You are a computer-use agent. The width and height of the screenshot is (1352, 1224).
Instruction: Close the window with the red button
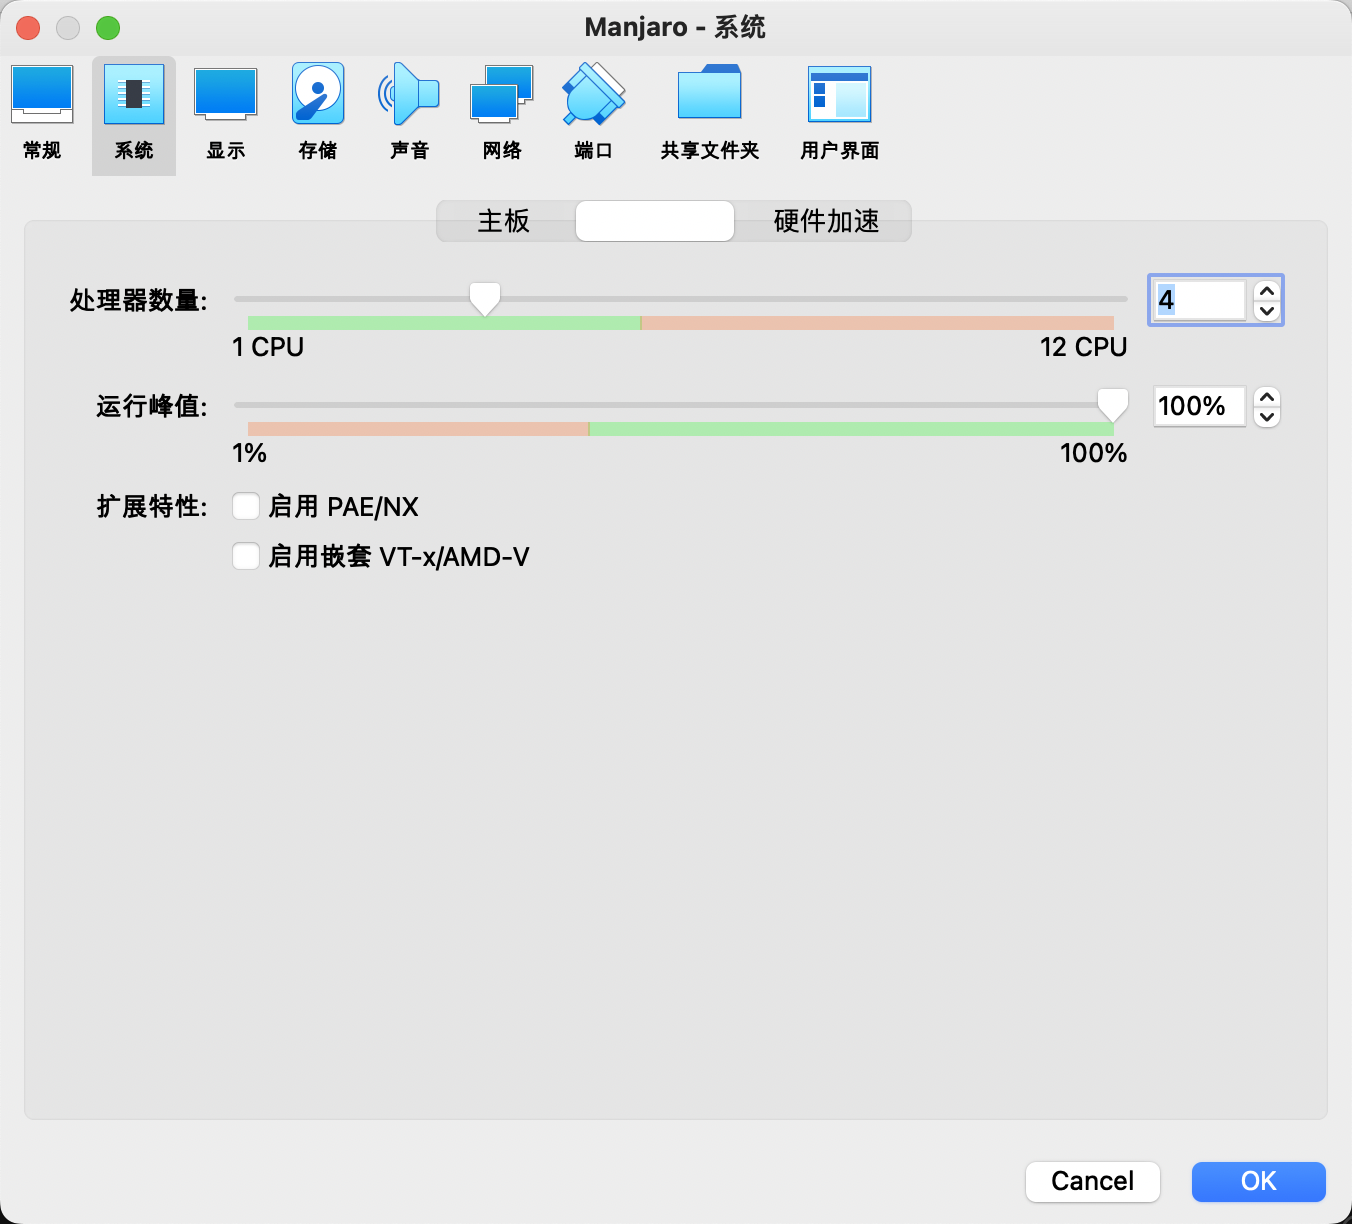click(x=28, y=28)
